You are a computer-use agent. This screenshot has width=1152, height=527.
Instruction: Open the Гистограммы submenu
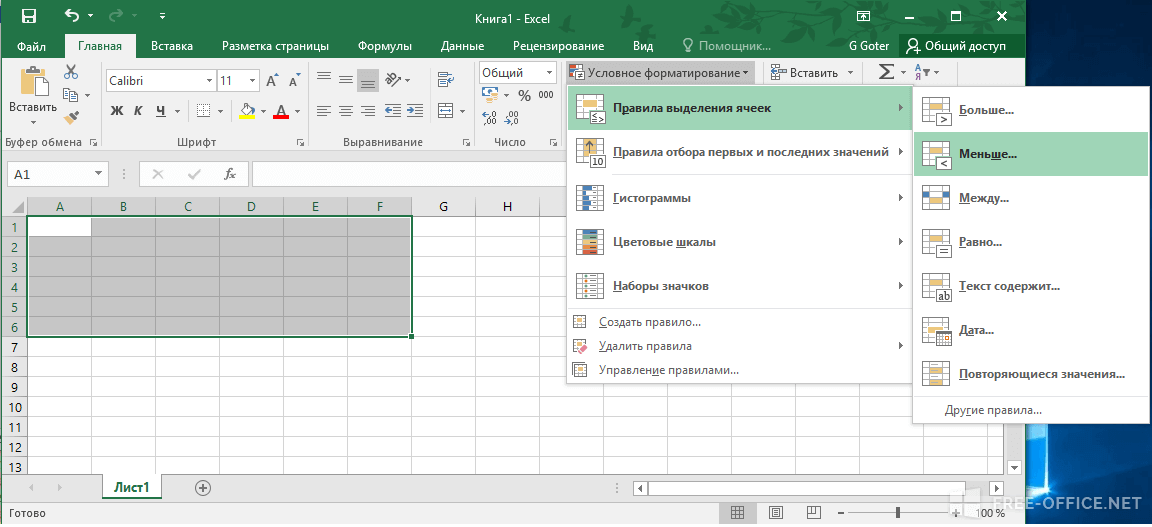740,198
